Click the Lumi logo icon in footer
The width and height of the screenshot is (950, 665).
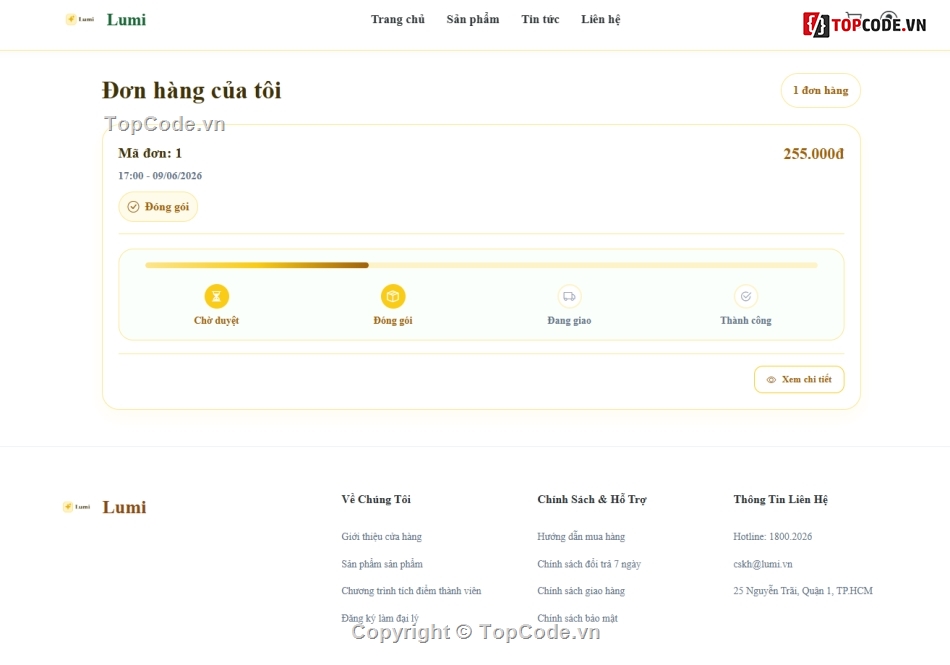(76, 507)
